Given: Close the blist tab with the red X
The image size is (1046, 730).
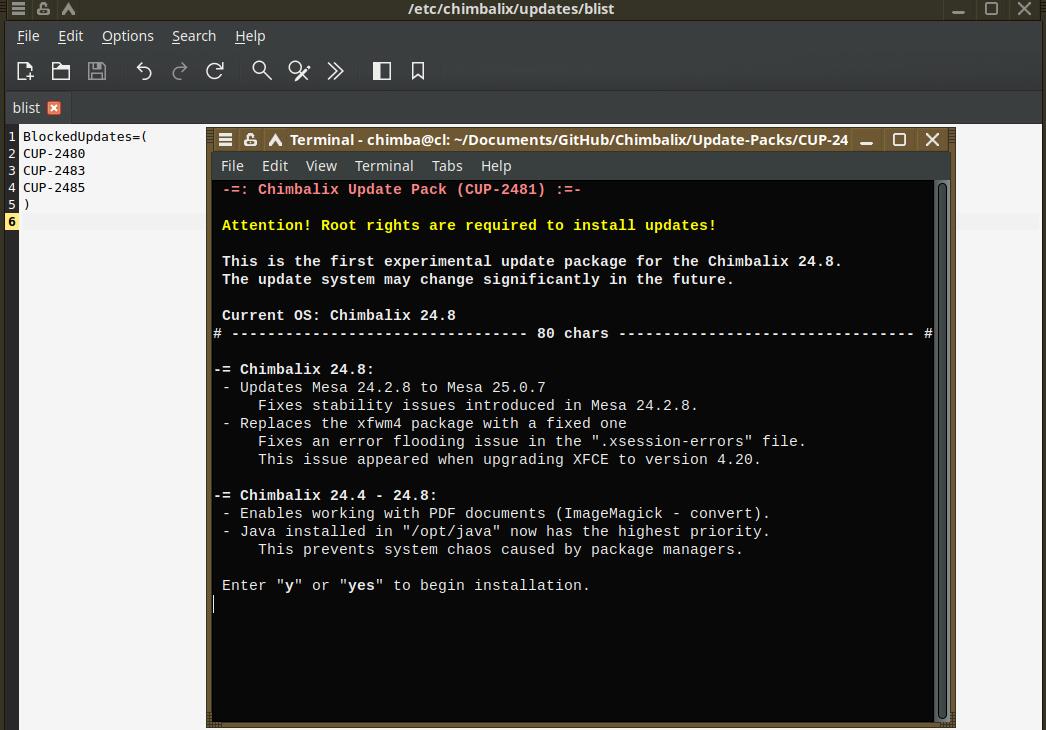Looking at the screenshot, I should (54, 108).
